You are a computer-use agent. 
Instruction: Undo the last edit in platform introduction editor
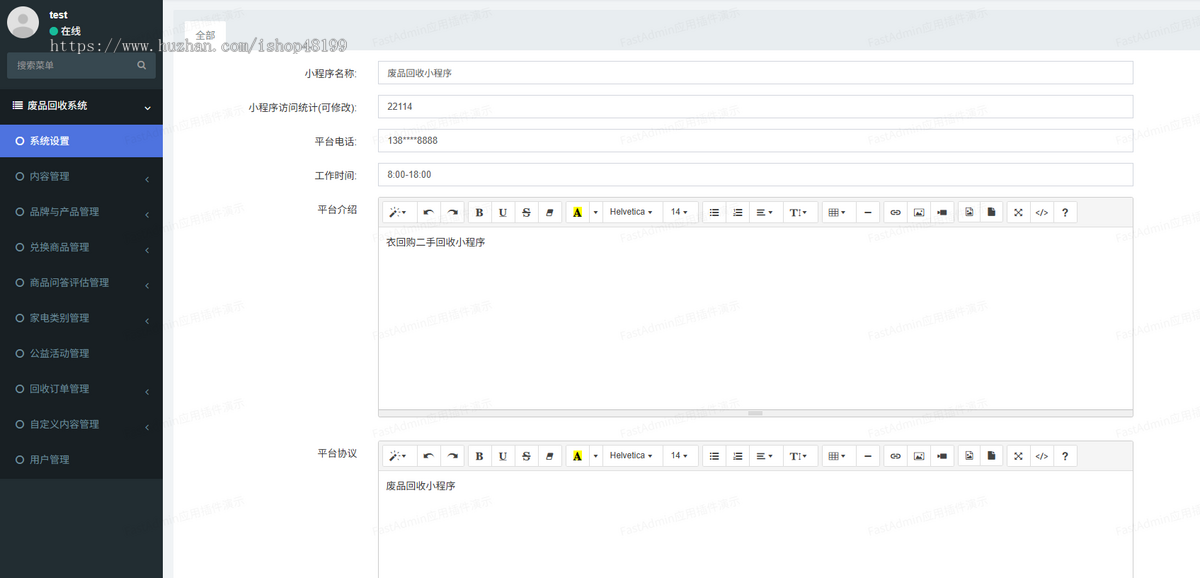coord(428,211)
